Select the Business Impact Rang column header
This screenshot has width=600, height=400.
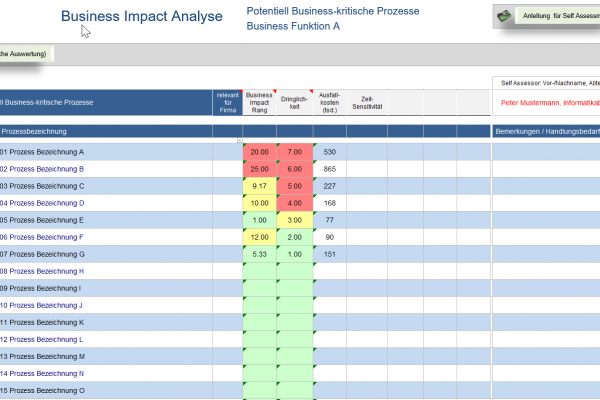click(259, 101)
